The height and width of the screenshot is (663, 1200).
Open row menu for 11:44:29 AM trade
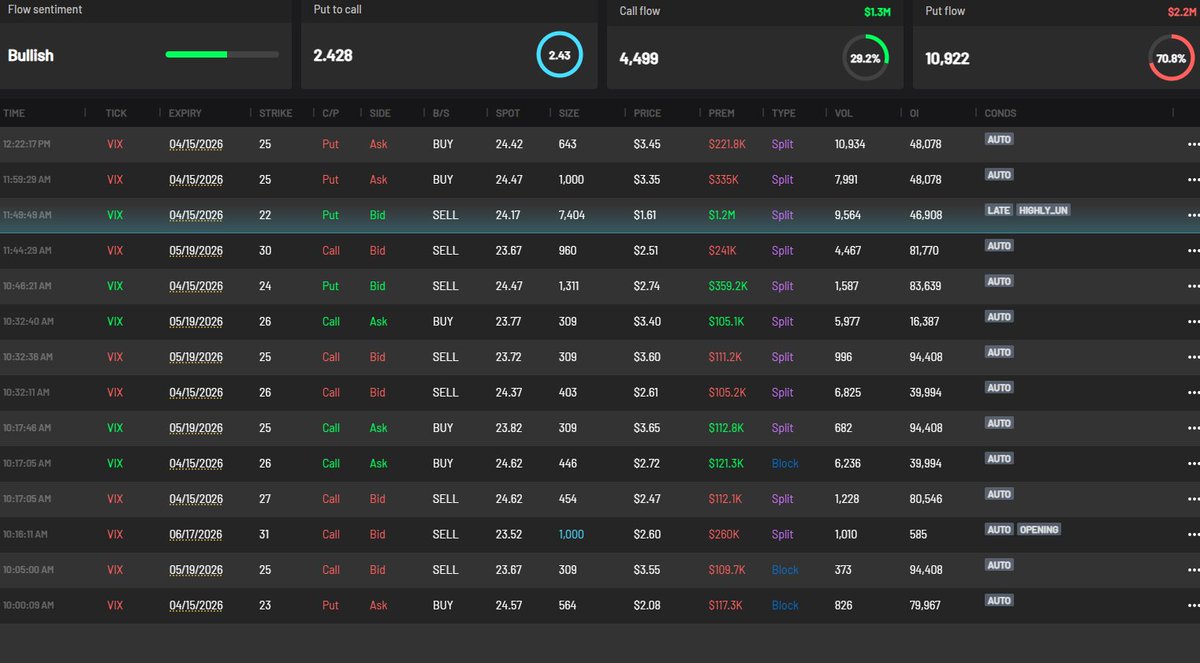(x=1192, y=251)
